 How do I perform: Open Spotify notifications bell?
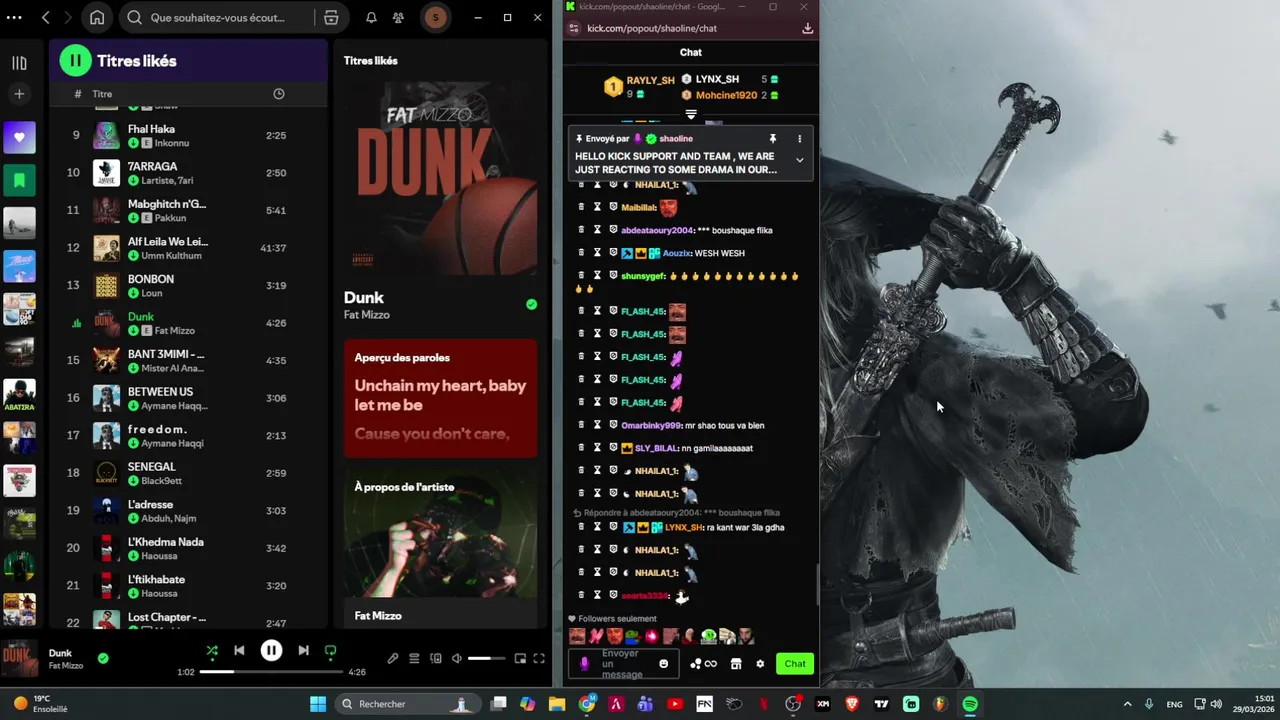371,17
